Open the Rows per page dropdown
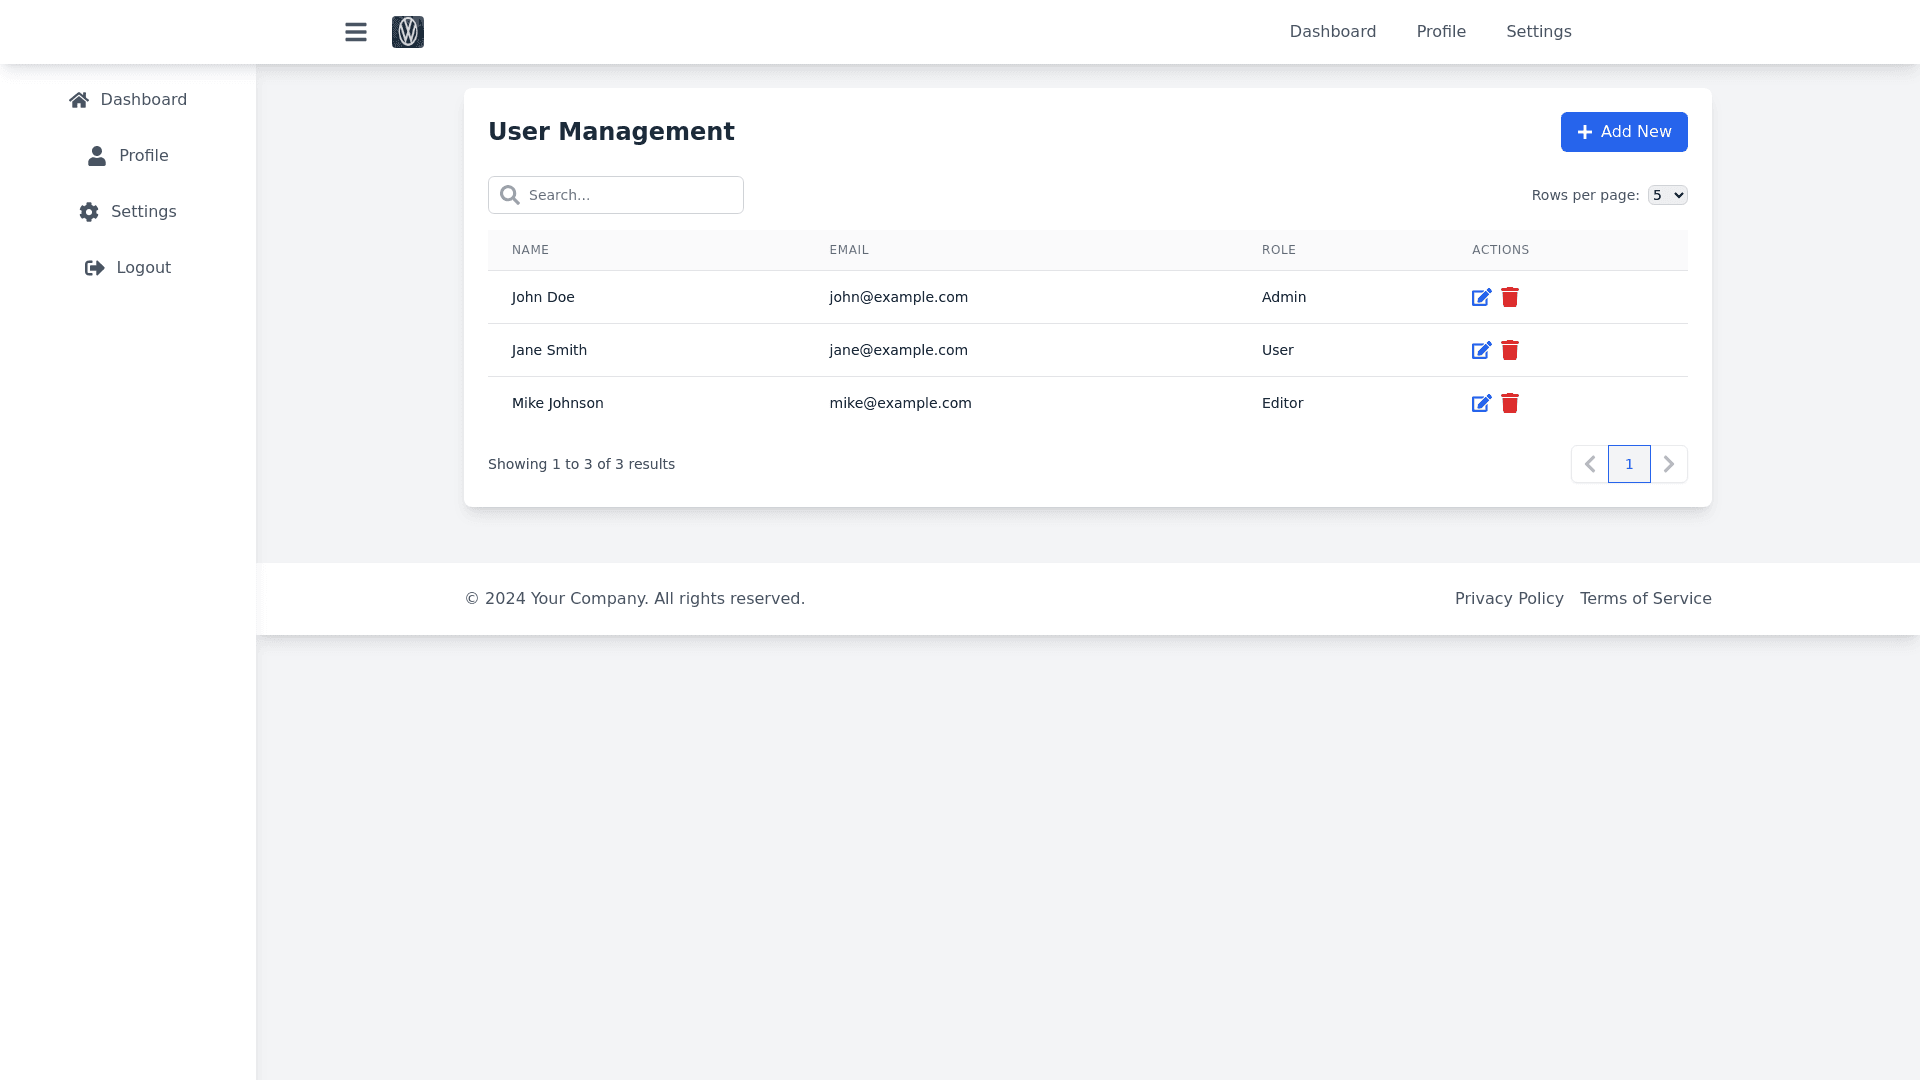Image resolution: width=1920 pixels, height=1080 pixels. point(1667,195)
